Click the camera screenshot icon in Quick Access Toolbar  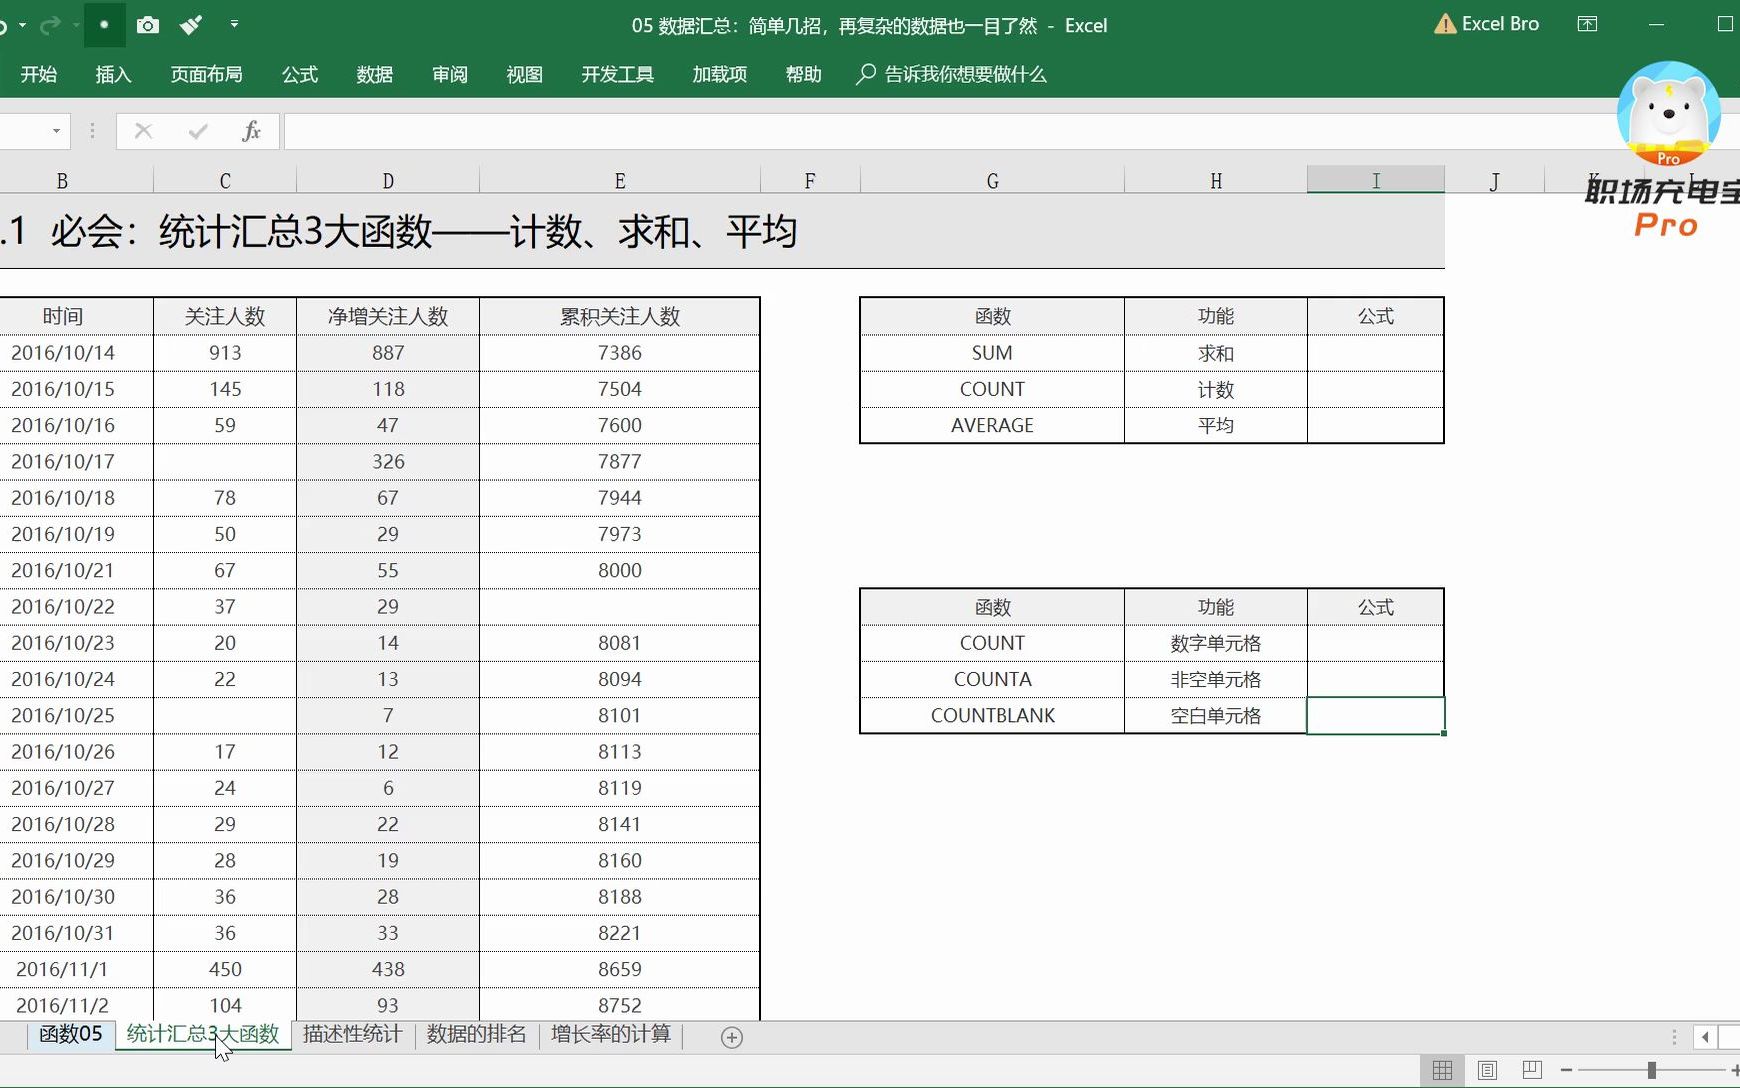[x=148, y=24]
